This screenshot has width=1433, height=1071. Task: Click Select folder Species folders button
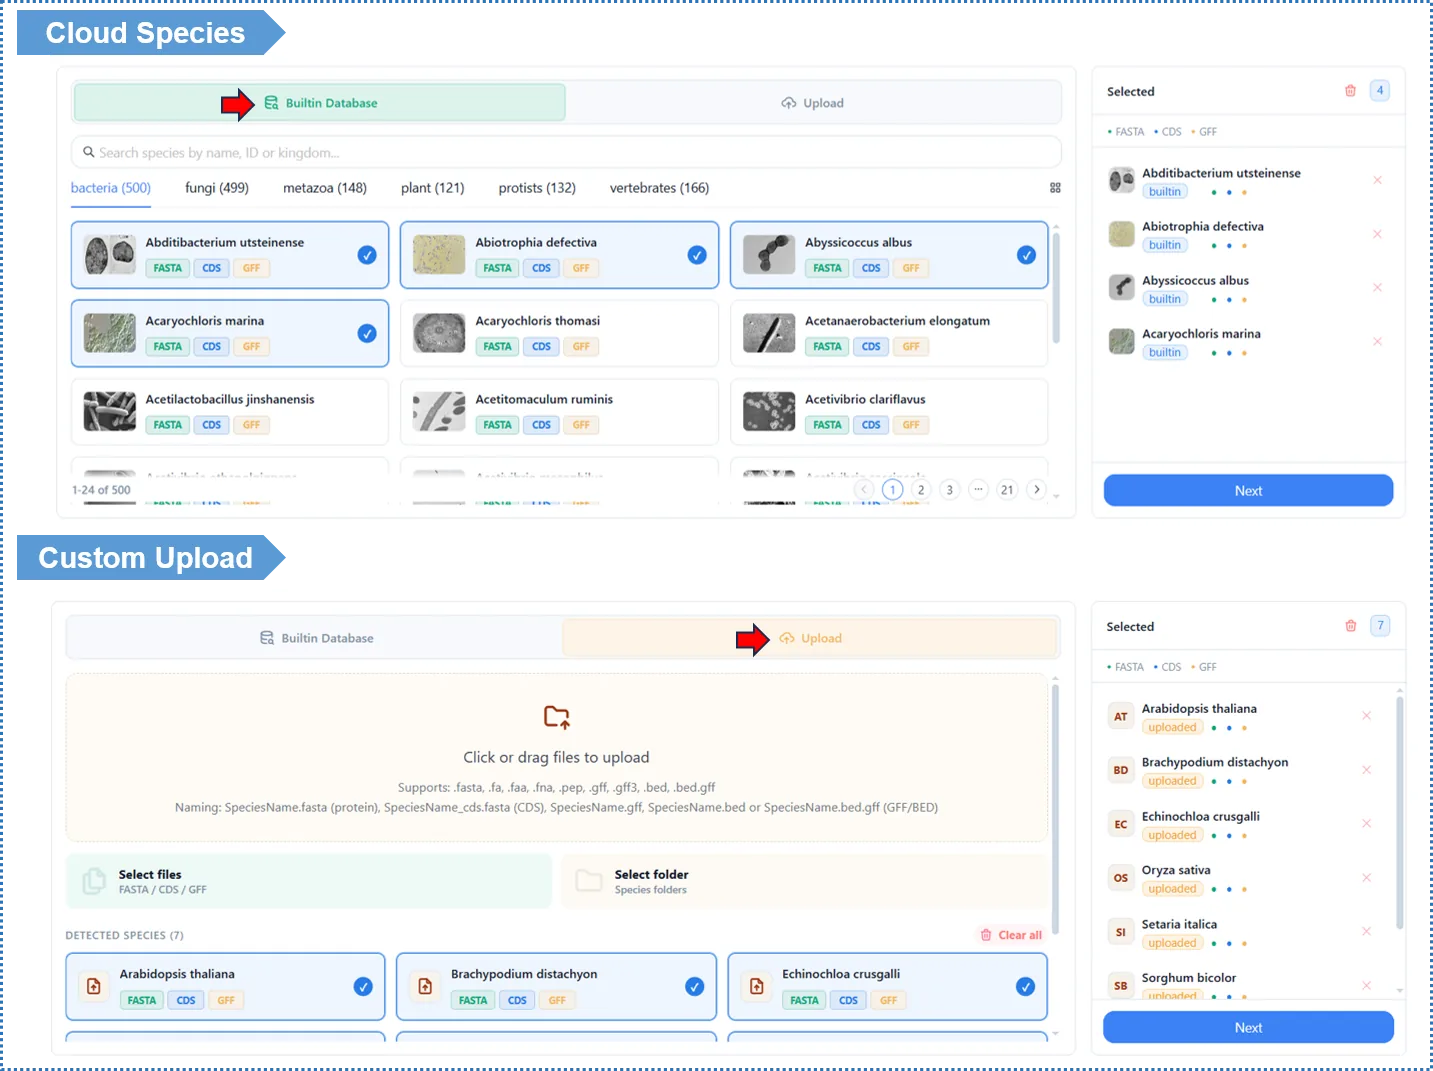805,881
